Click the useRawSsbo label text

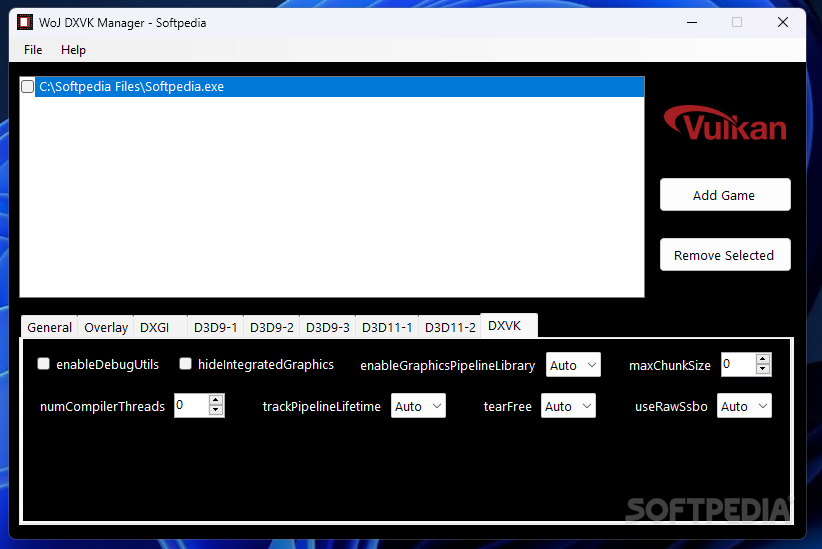pyautogui.click(x=671, y=406)
